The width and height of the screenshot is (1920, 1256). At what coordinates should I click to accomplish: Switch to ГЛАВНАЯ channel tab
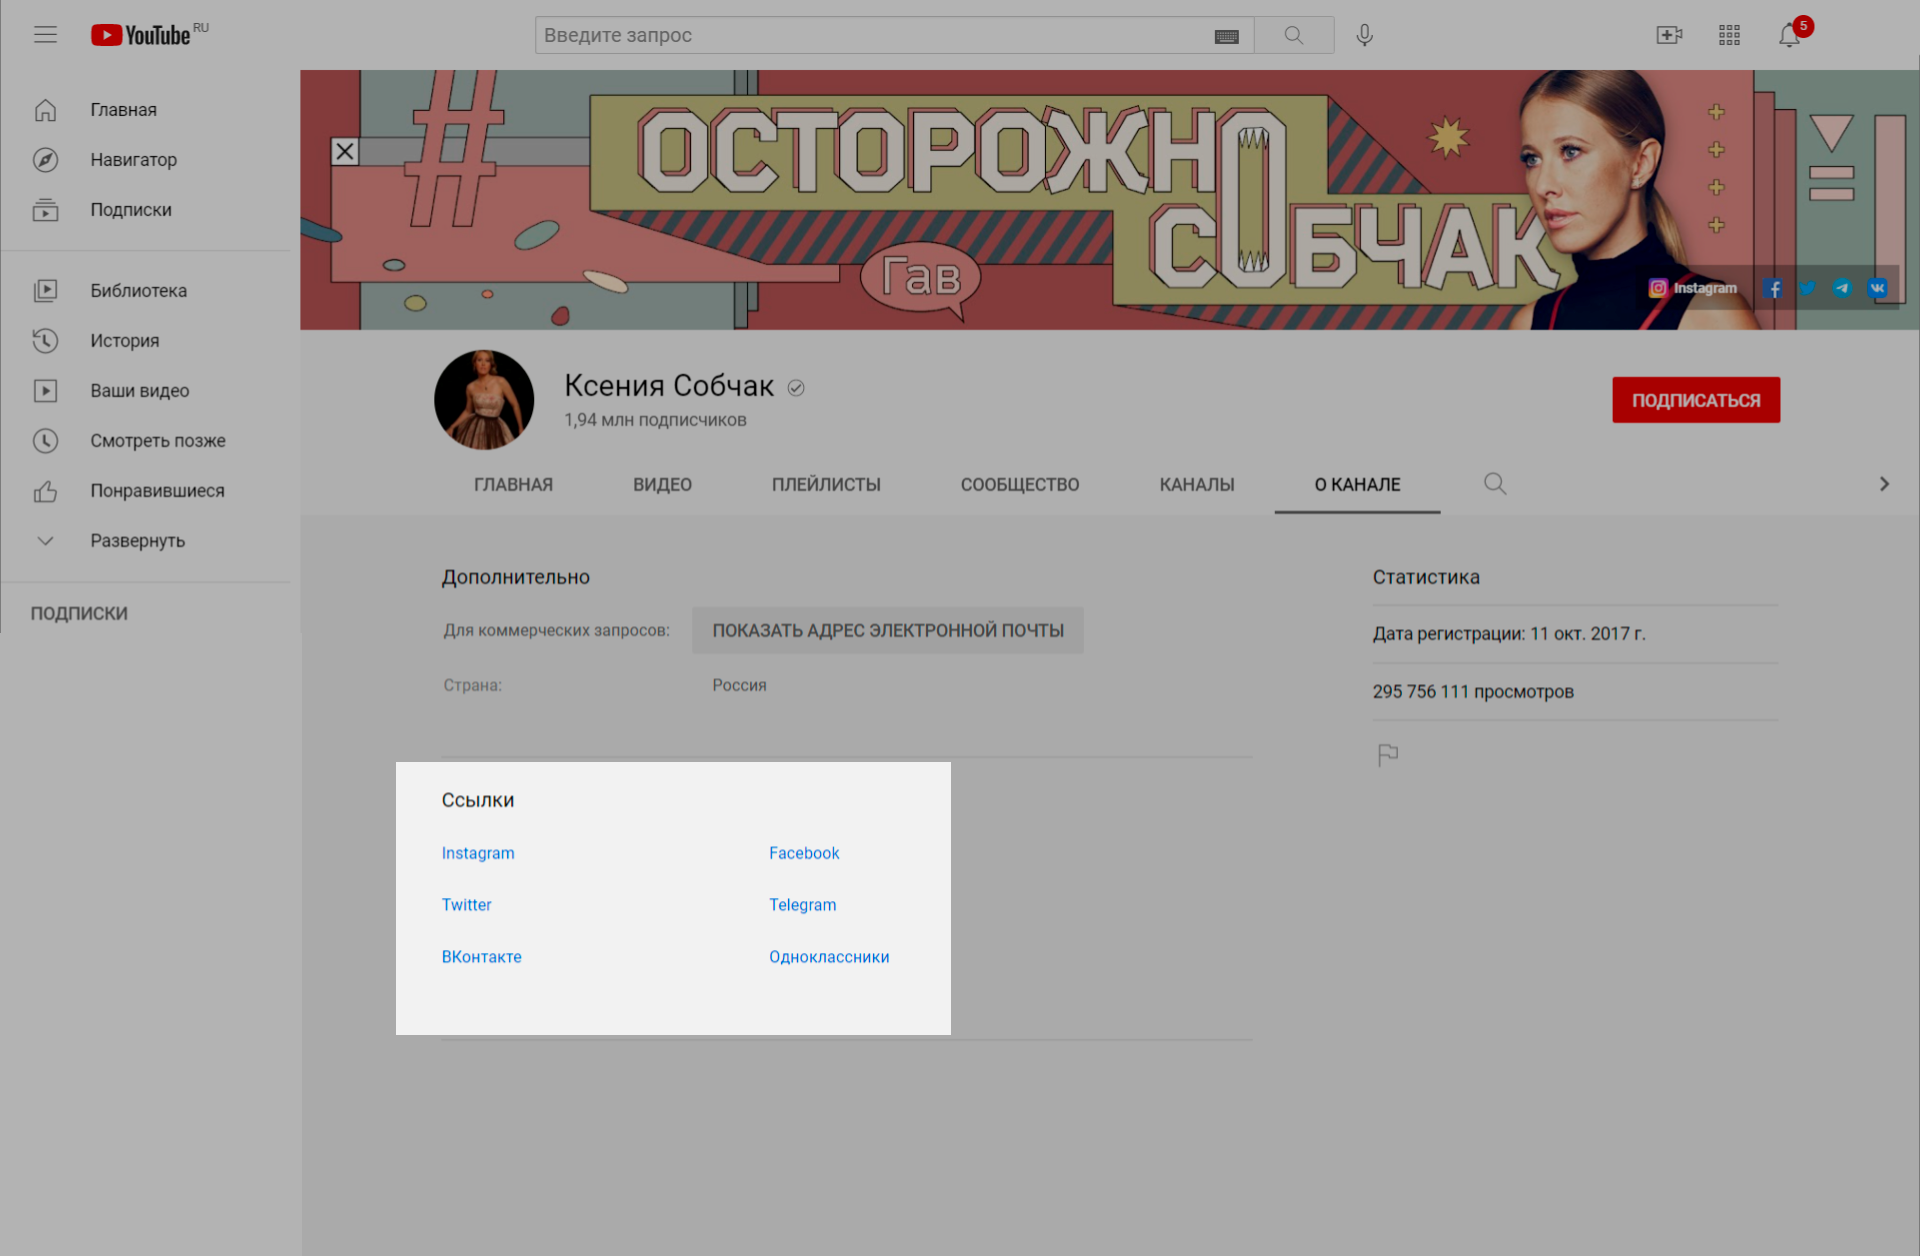click(513, 485)
